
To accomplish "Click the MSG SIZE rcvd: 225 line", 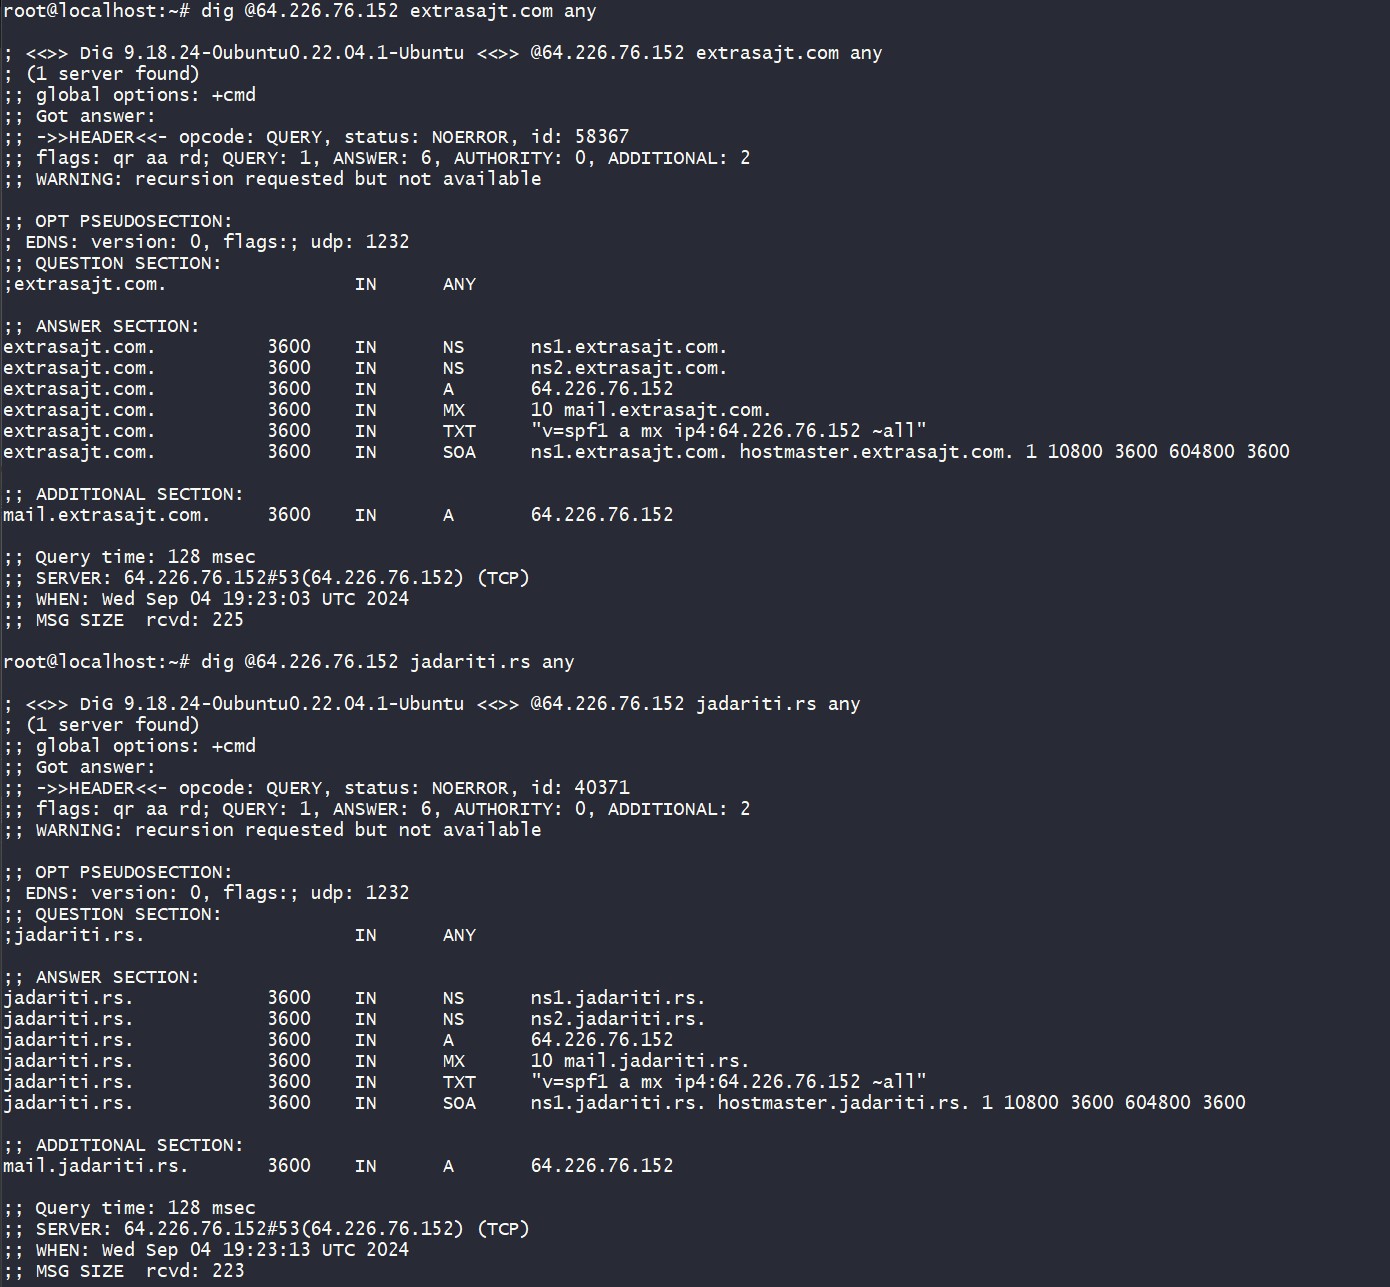I will tap(124, 621).
